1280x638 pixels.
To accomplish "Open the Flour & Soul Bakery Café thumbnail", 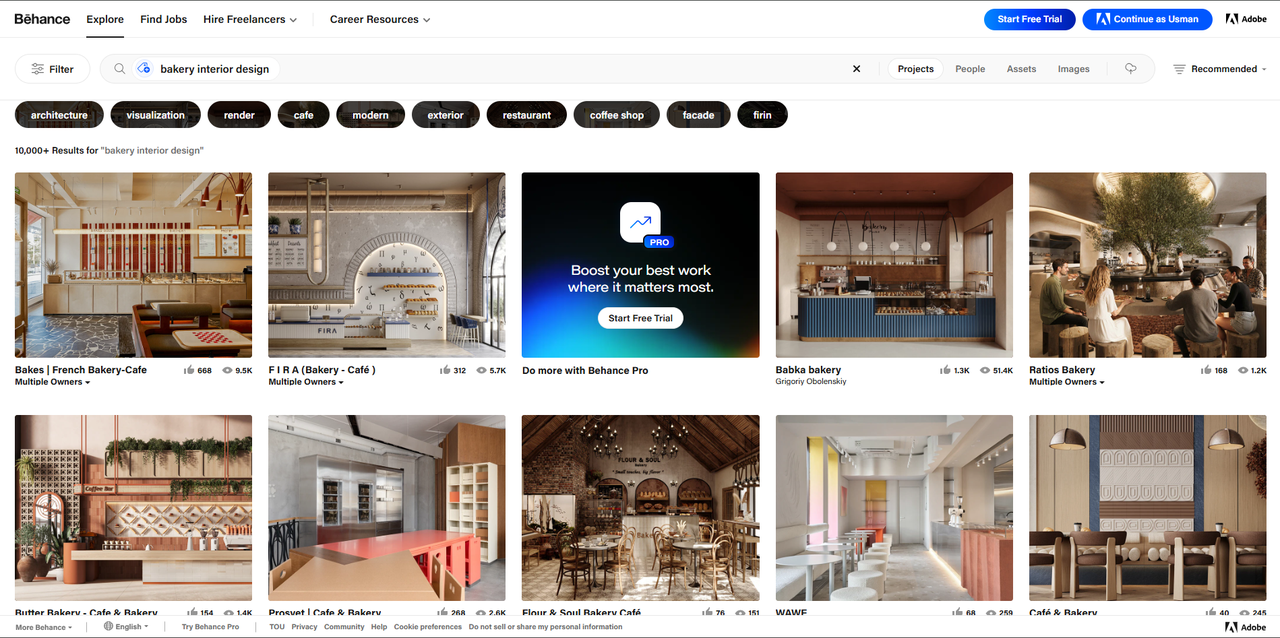I will (x=640, y=508).
